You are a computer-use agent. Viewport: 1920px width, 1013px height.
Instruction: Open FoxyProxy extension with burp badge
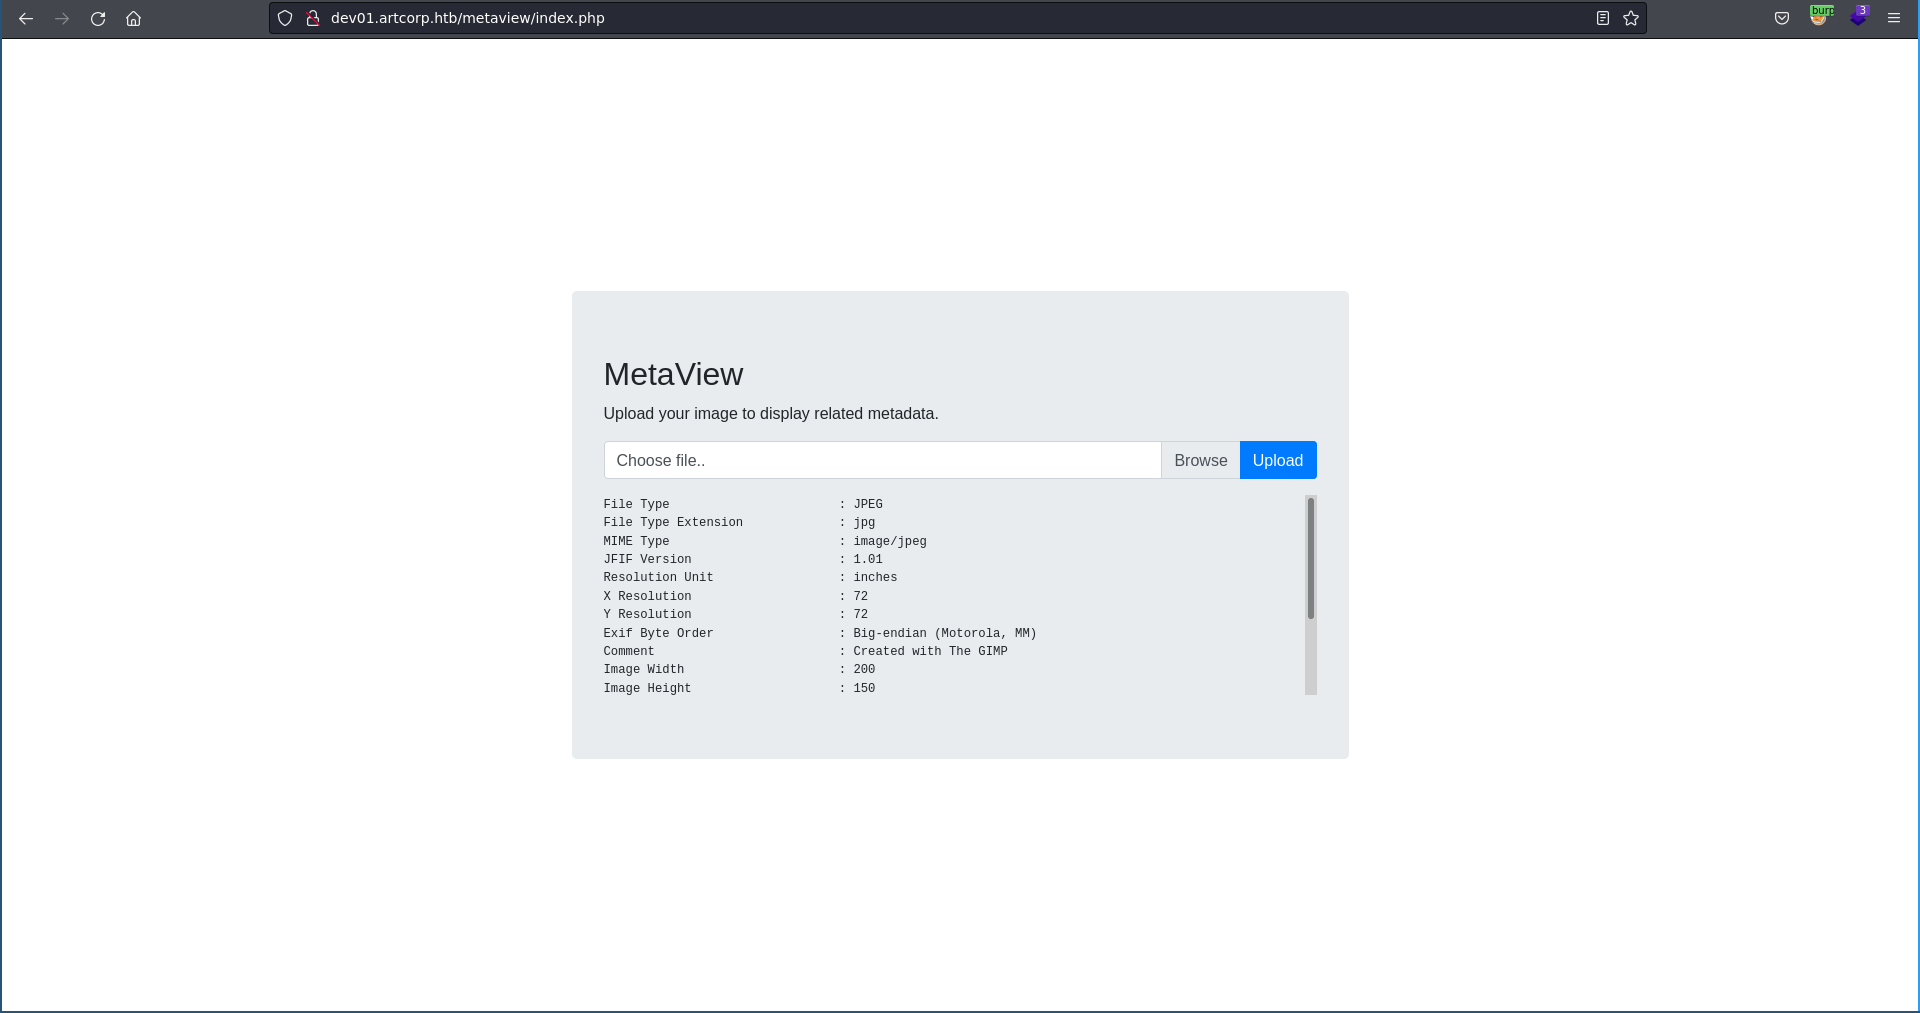[x=1819, y=17]
